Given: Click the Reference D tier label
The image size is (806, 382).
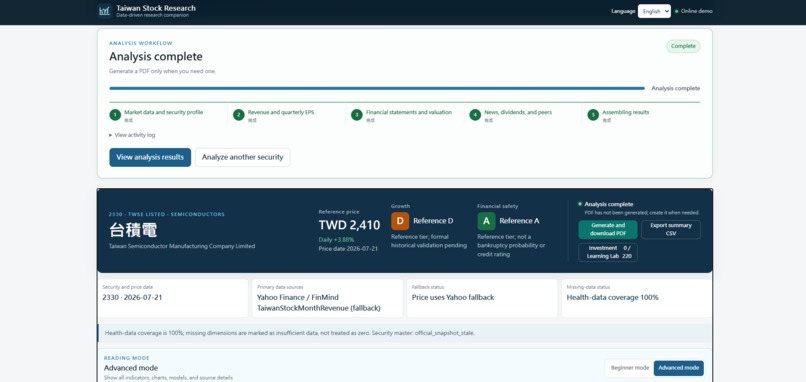Looking at the screenshot, I should (x=433, y=221).
